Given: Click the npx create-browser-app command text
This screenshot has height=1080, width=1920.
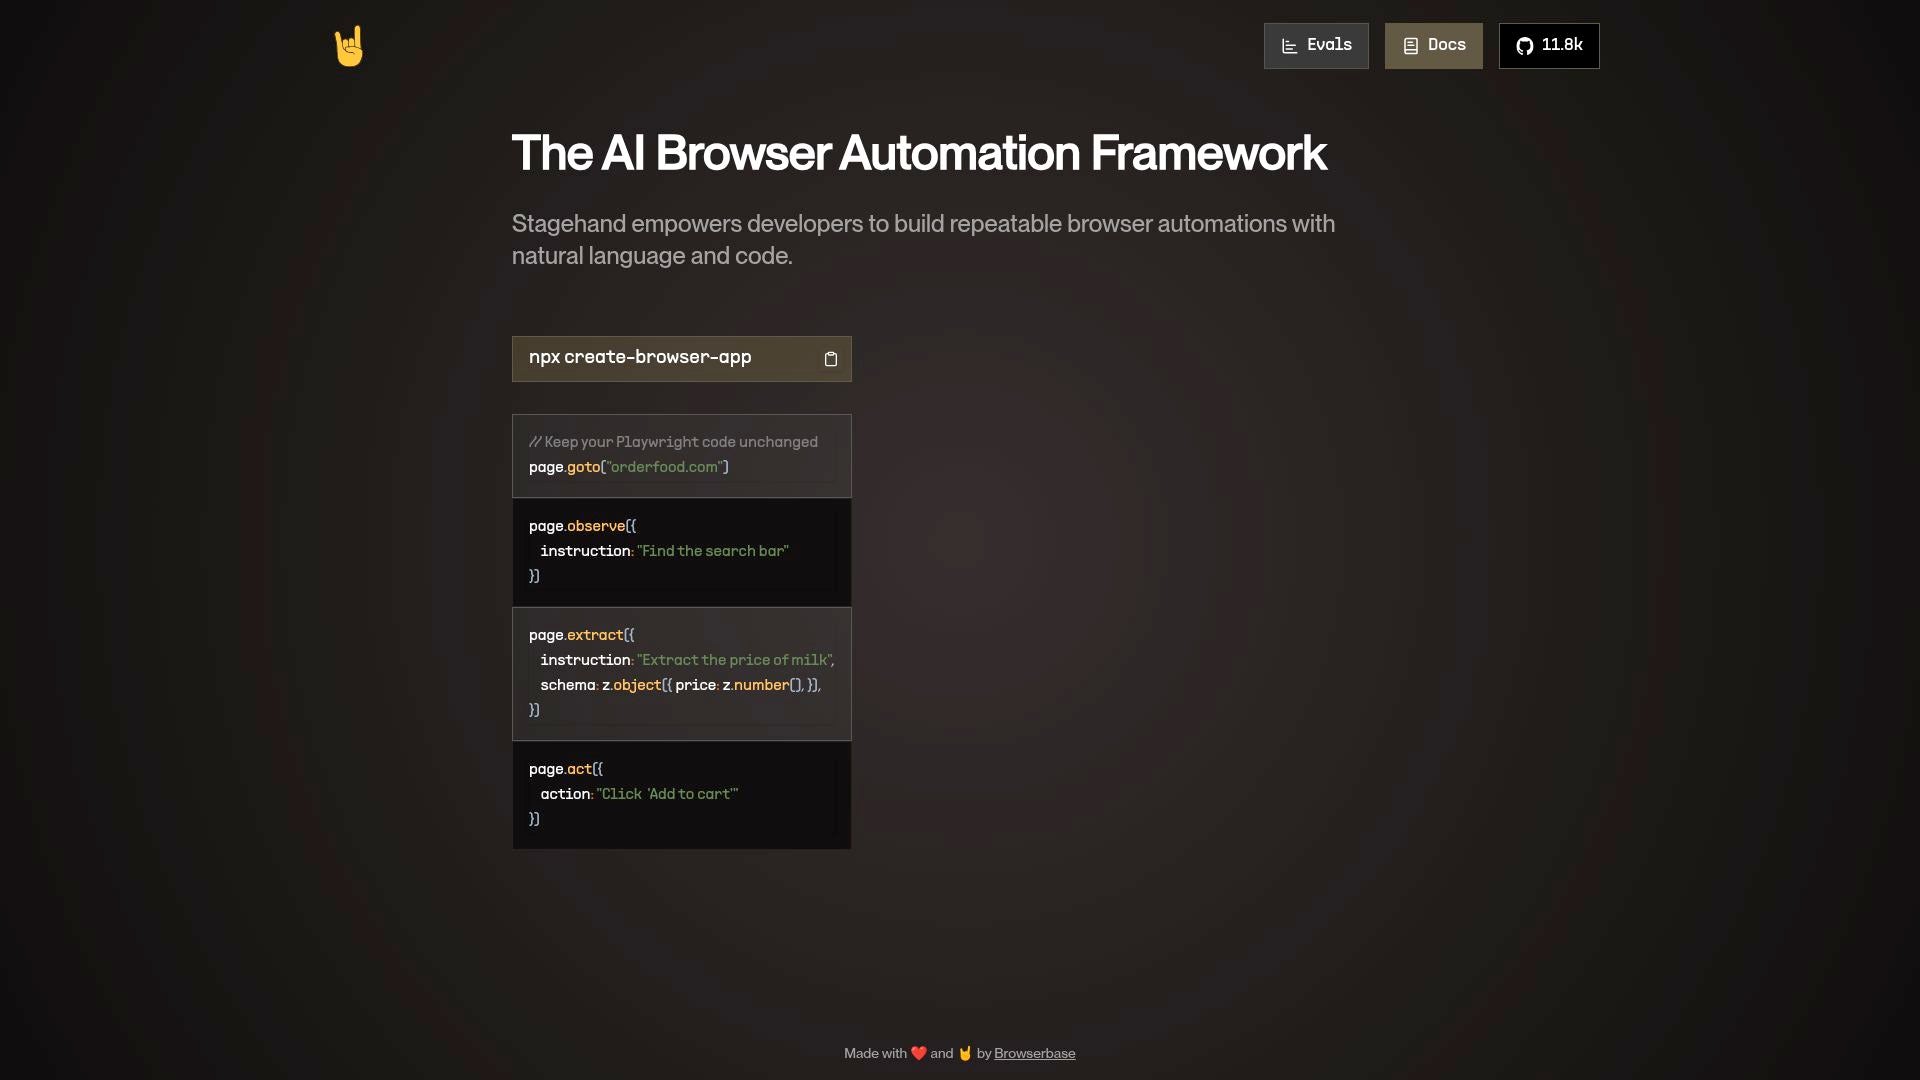Looking at the screenshot, I should (640, 358).
